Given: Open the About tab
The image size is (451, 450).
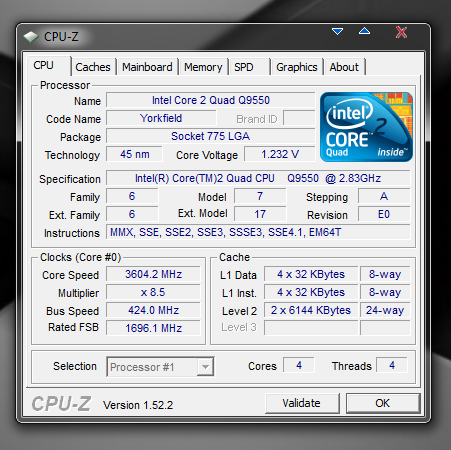Looking at the screenshot, I should coord(344,67).
